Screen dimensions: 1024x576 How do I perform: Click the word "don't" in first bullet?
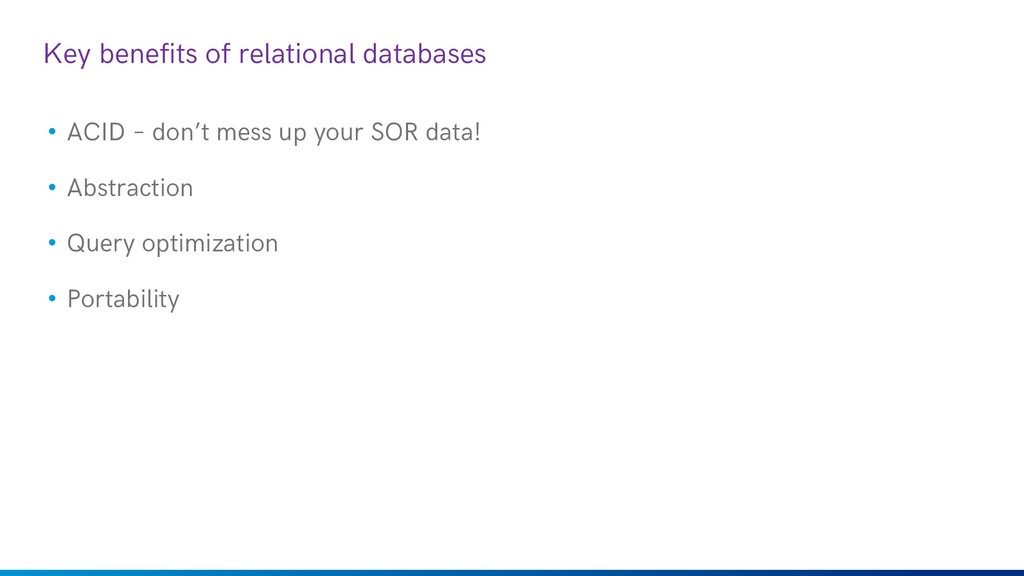point(181,132)
